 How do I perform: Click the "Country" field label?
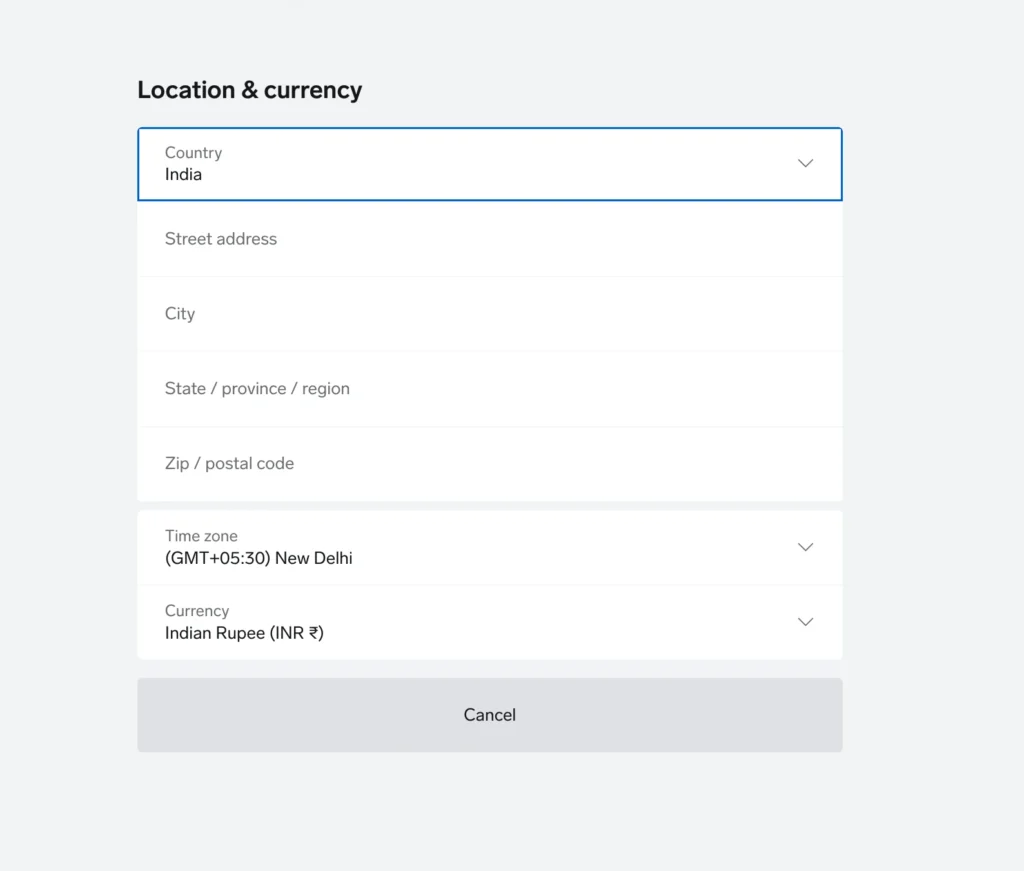193,153
